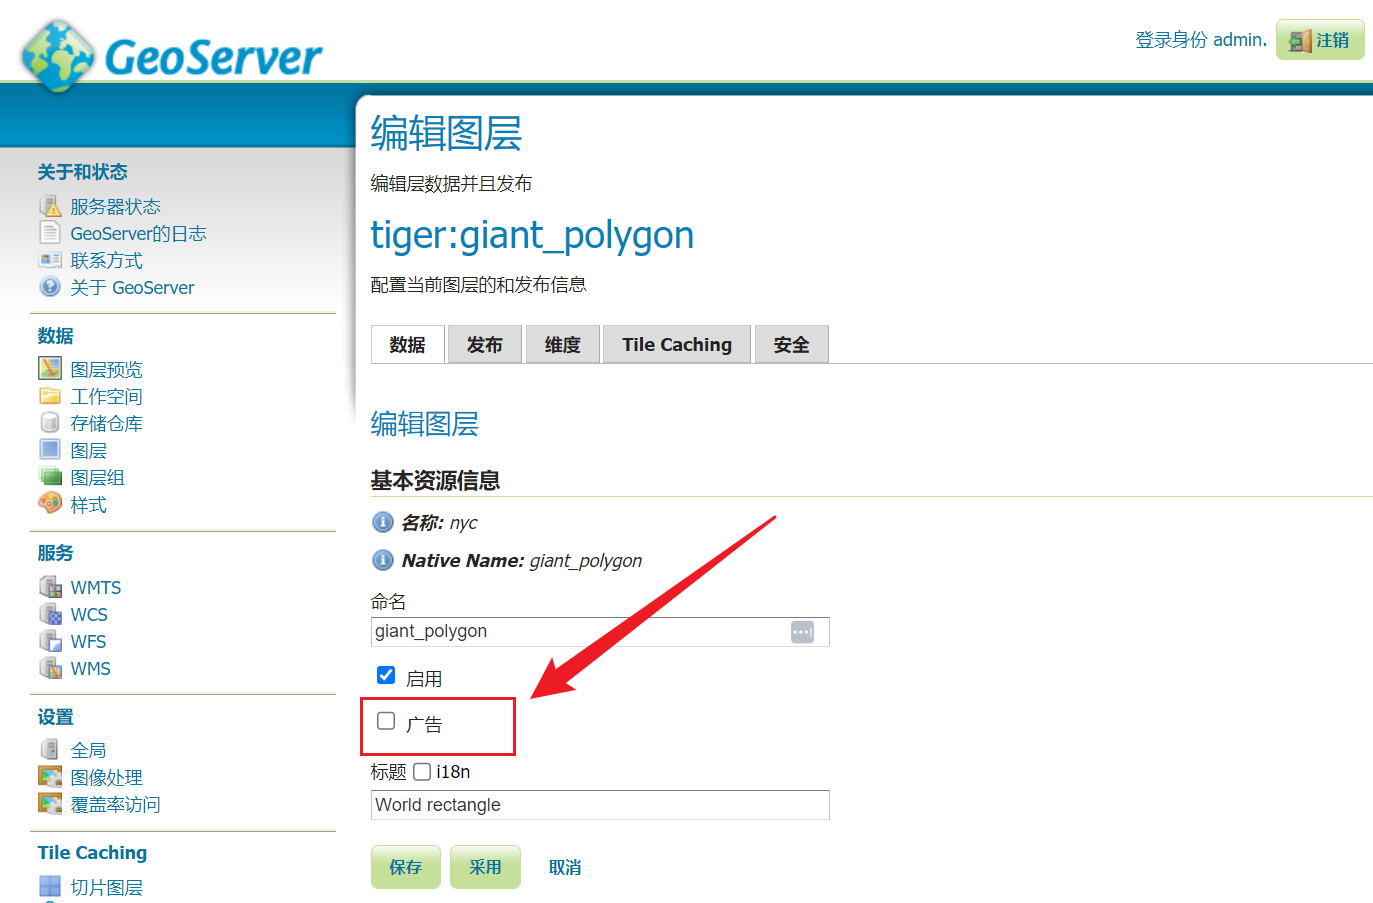
Task: Click the WMTS service icon
Action: point(50,587)
